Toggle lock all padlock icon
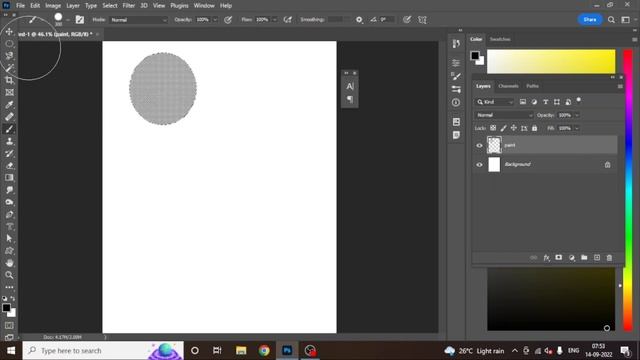Screen dimensions: 640x360 coord(535,128)
